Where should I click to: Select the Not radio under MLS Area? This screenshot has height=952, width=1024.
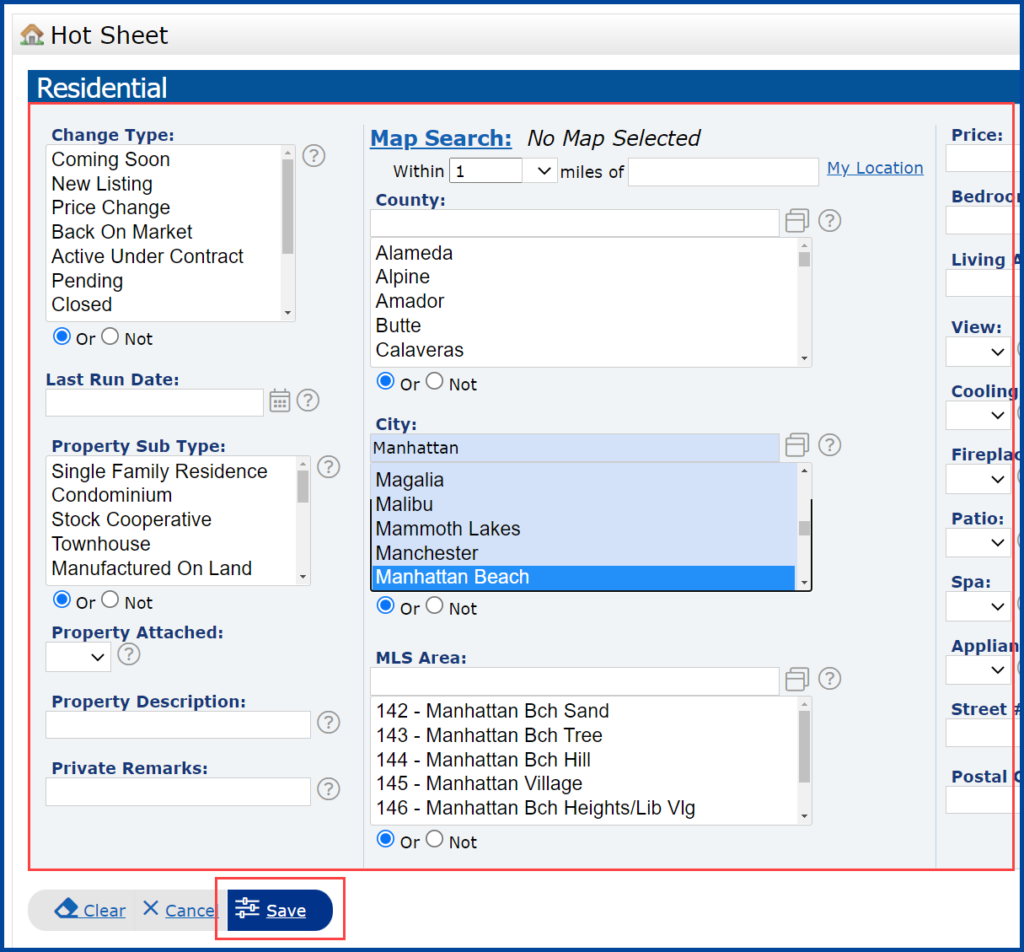(433, 839)
